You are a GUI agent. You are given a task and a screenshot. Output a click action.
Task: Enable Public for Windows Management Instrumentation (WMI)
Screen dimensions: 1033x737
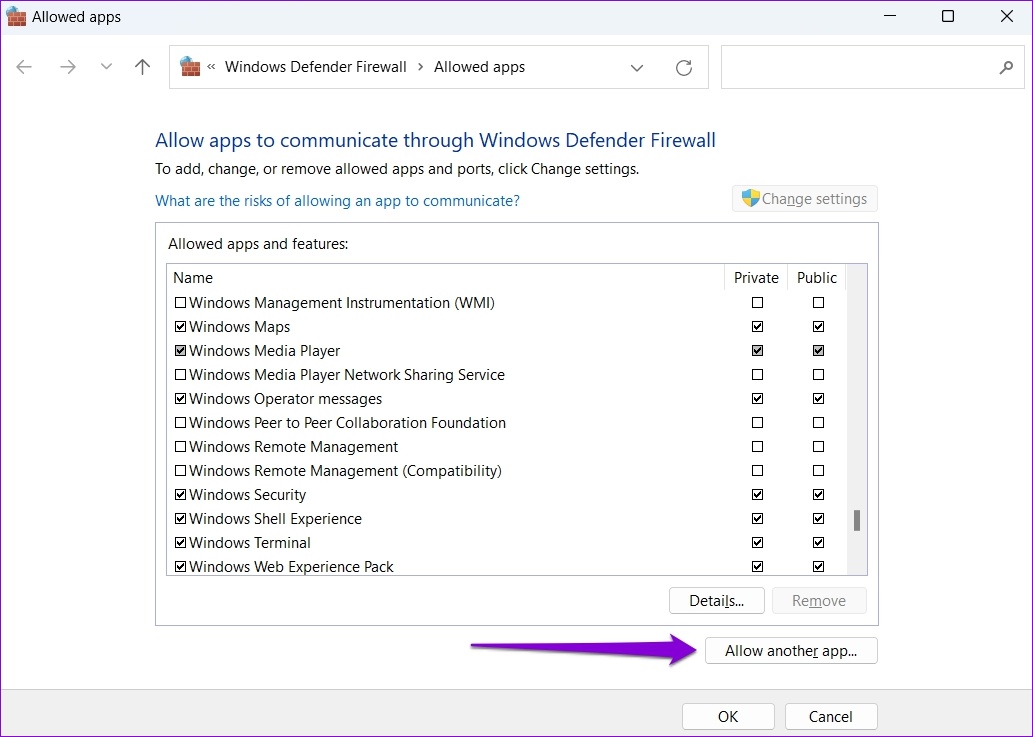pos(818,302)
